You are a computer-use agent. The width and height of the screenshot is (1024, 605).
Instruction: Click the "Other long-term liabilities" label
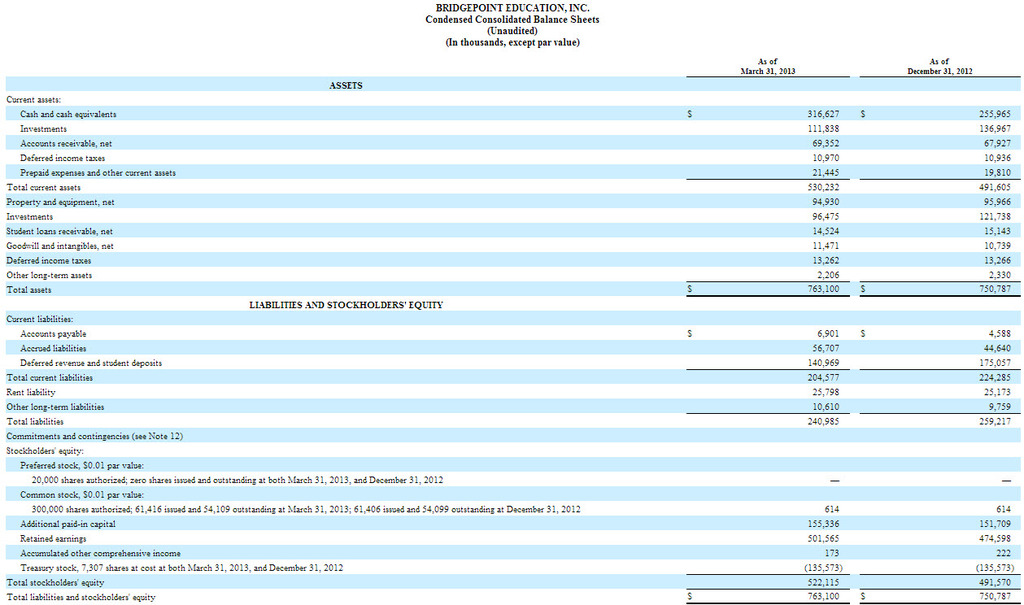point(56,407)
